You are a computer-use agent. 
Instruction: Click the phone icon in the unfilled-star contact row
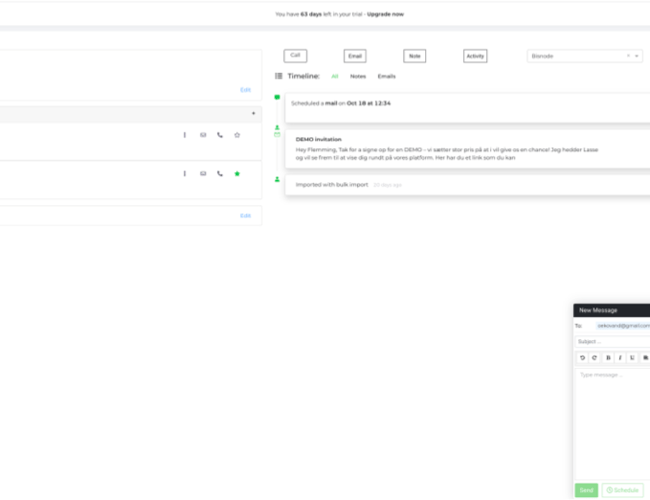[x=220, y=135]
